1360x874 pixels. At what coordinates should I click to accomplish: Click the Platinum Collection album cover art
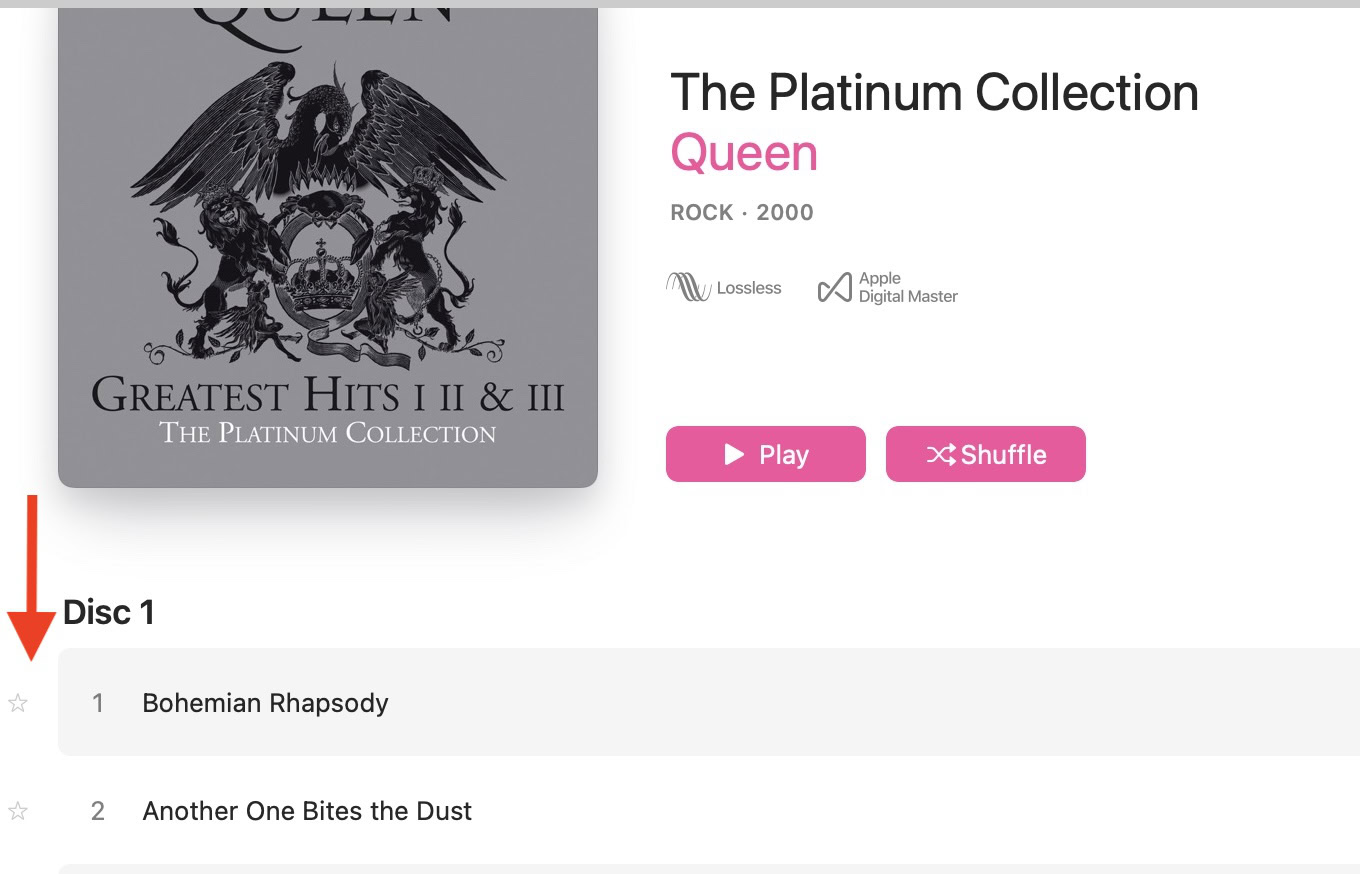click(328, 240)
